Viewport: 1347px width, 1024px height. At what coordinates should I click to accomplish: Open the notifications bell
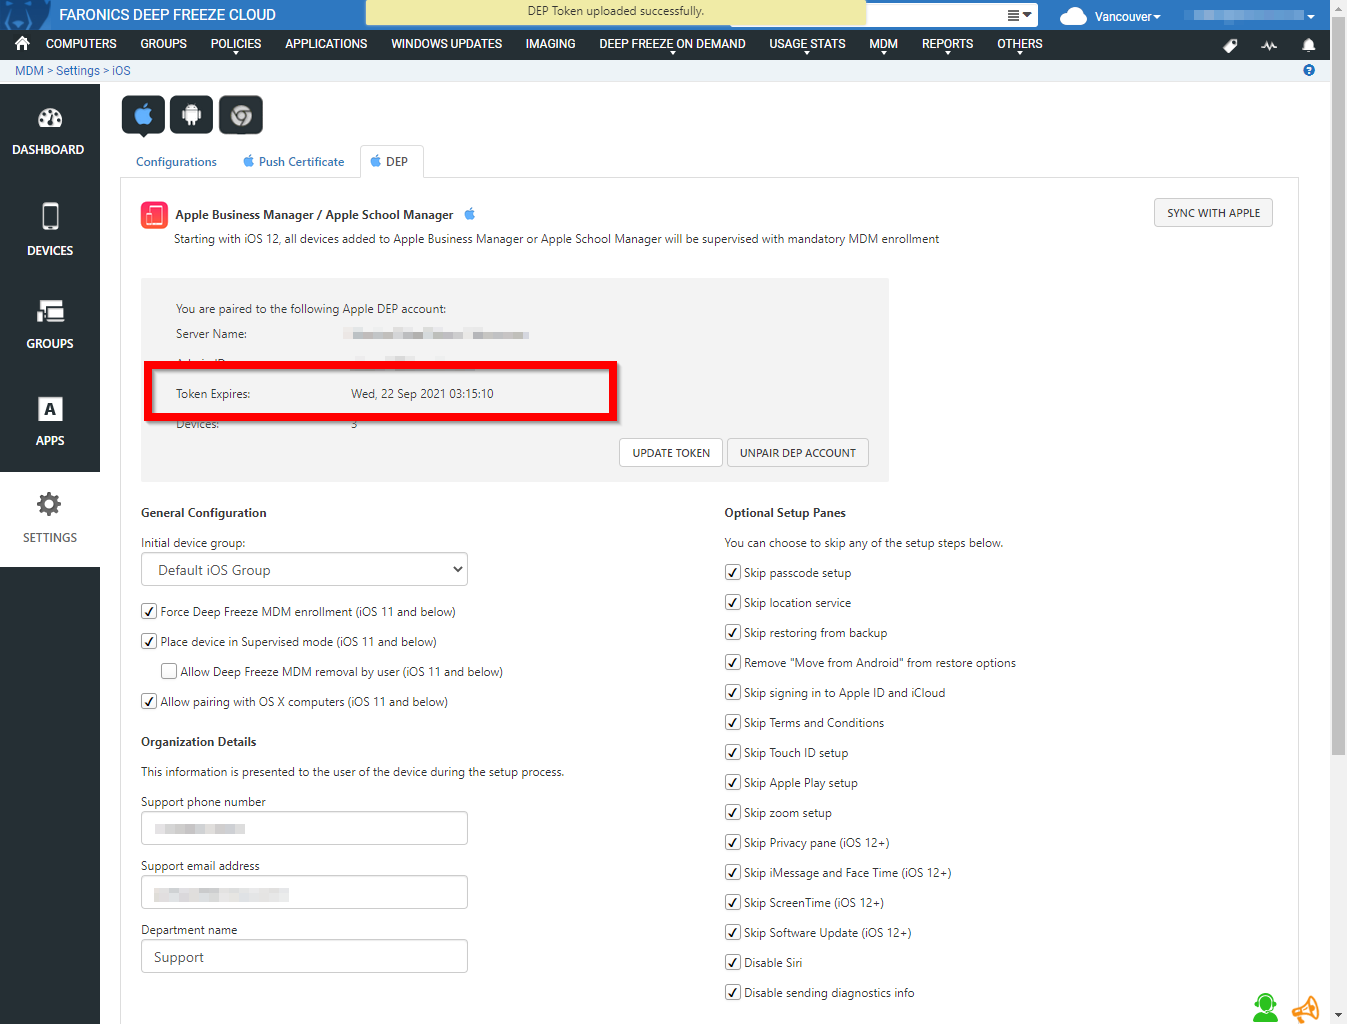pyautogui.click(x=1308, y=45)
